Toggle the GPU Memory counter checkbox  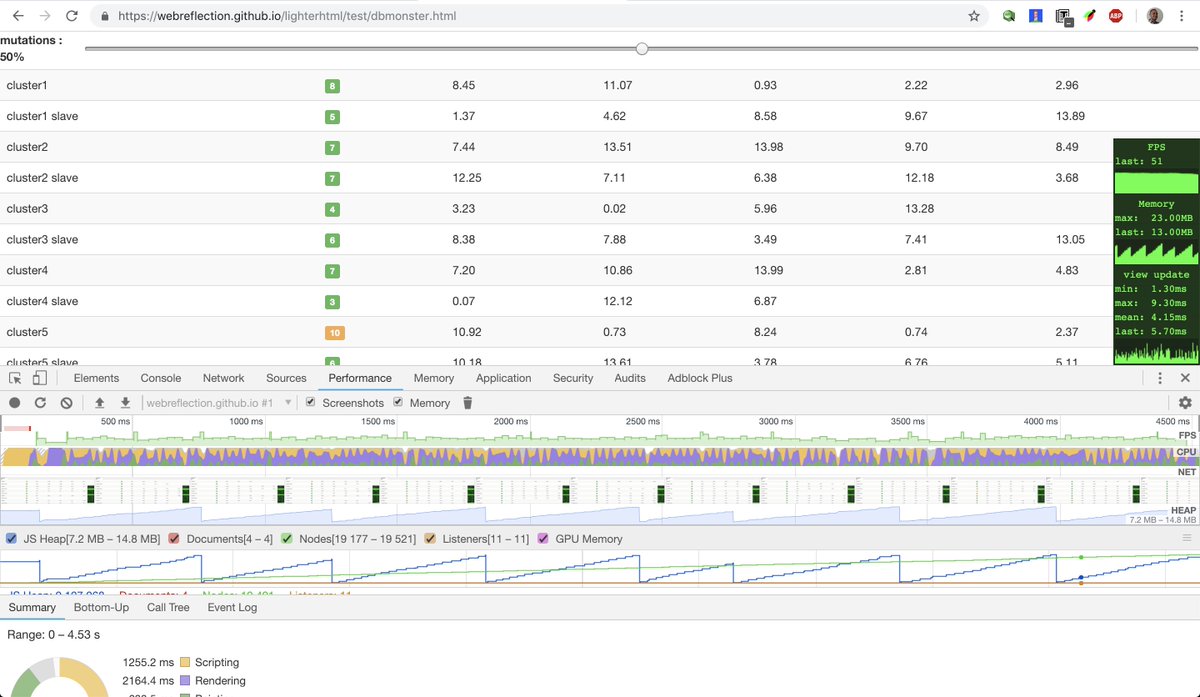[x=544, y=538]
